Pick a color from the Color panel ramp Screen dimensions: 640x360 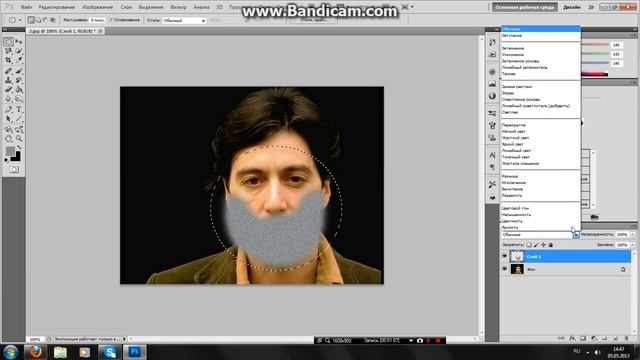pos(595,74)
